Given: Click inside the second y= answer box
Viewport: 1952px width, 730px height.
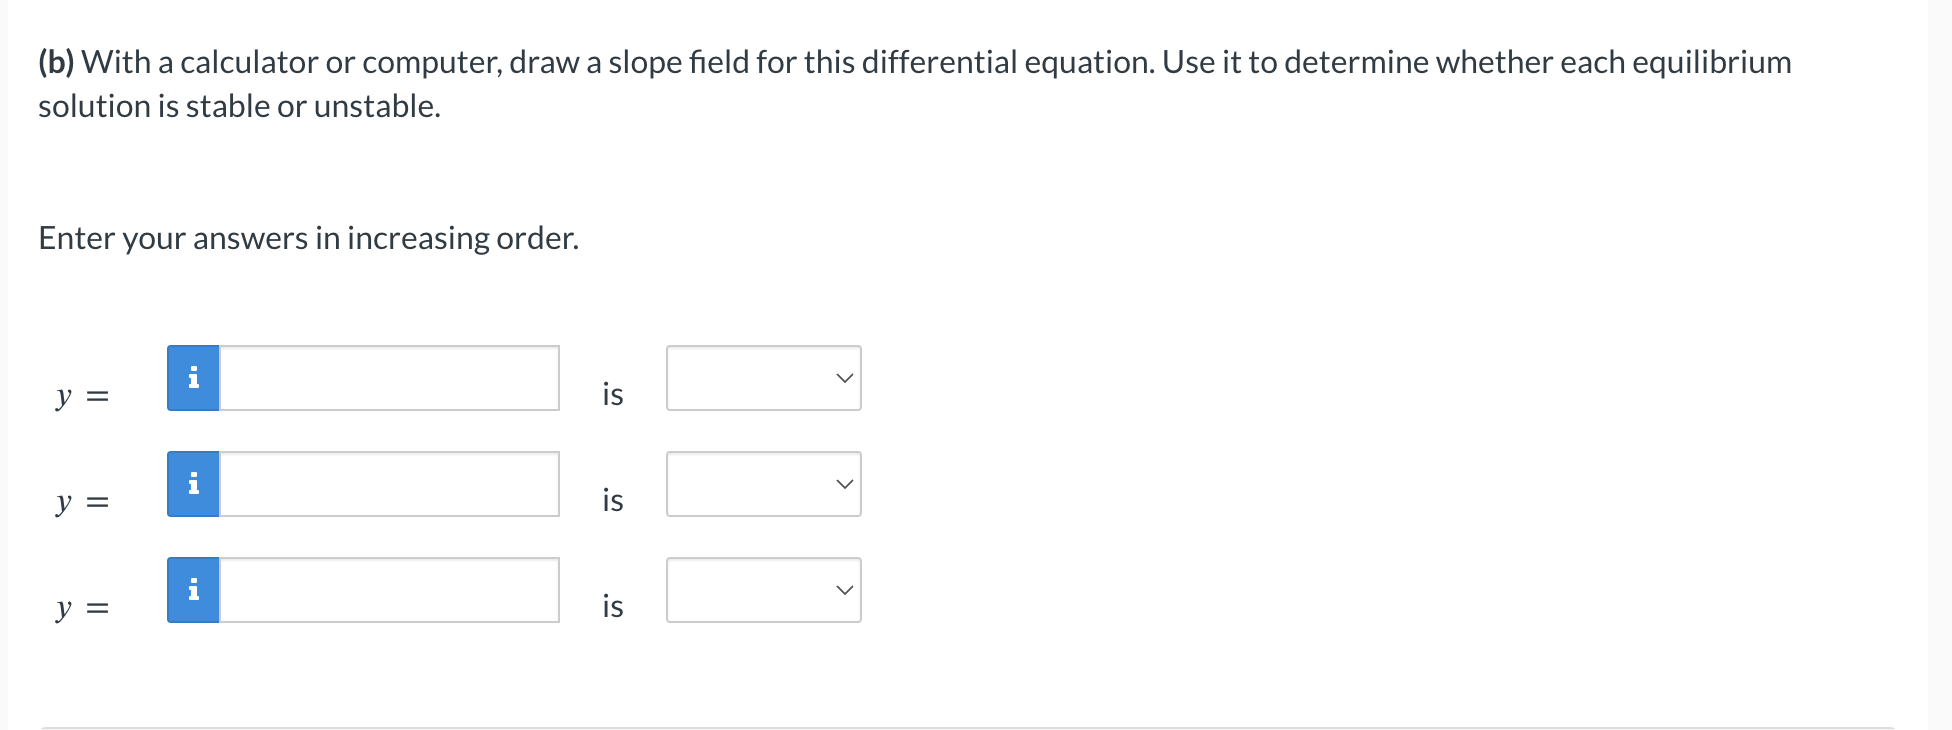Looking at the screenshot, I should tap(389, 484).
